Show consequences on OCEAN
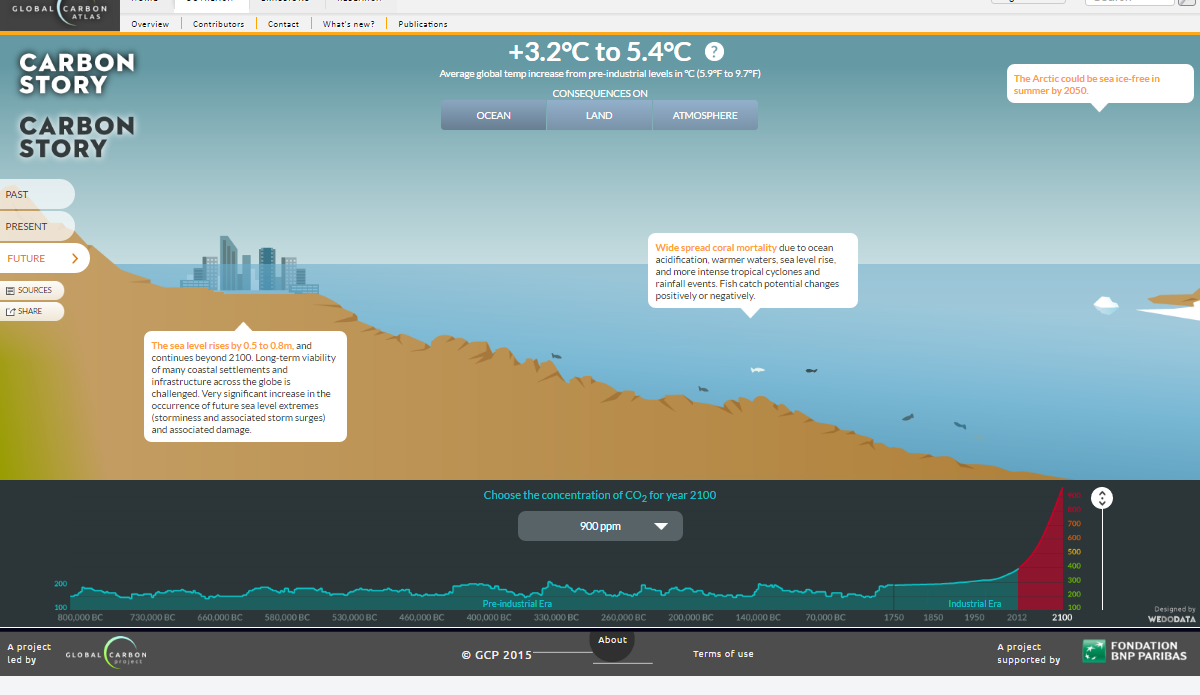Image resolution: width=1200 pixels, height=695 pixels. (493, 114)
